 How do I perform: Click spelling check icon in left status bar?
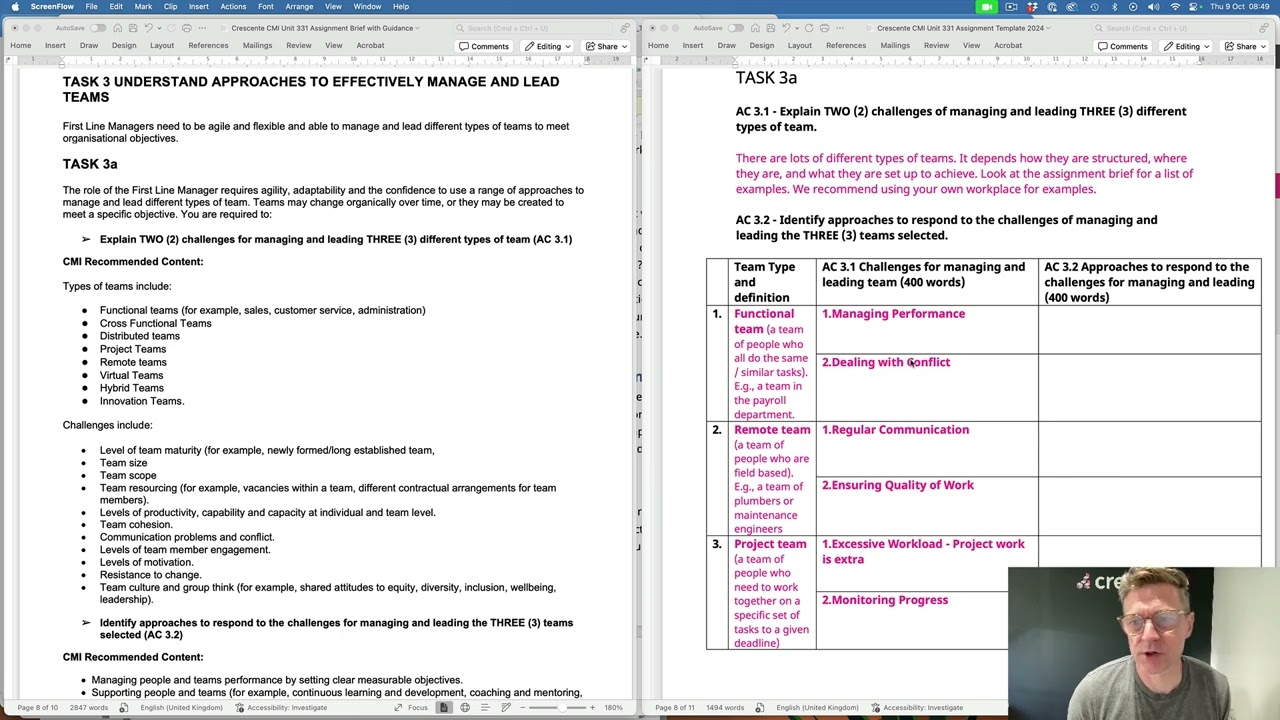(124, 708)
